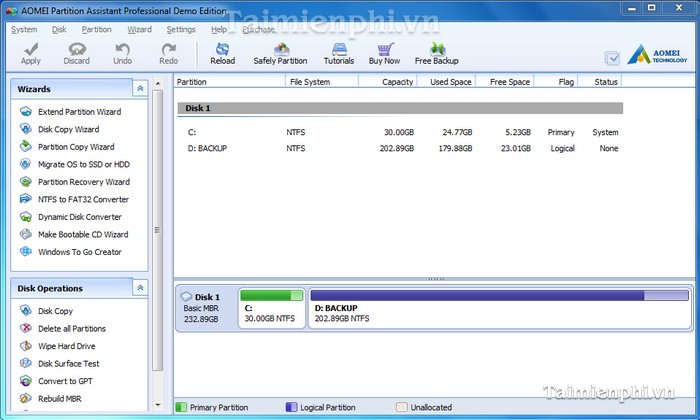Select the D: BACKUP block in disk map
700x420 pixels.
tap(500, 308)
